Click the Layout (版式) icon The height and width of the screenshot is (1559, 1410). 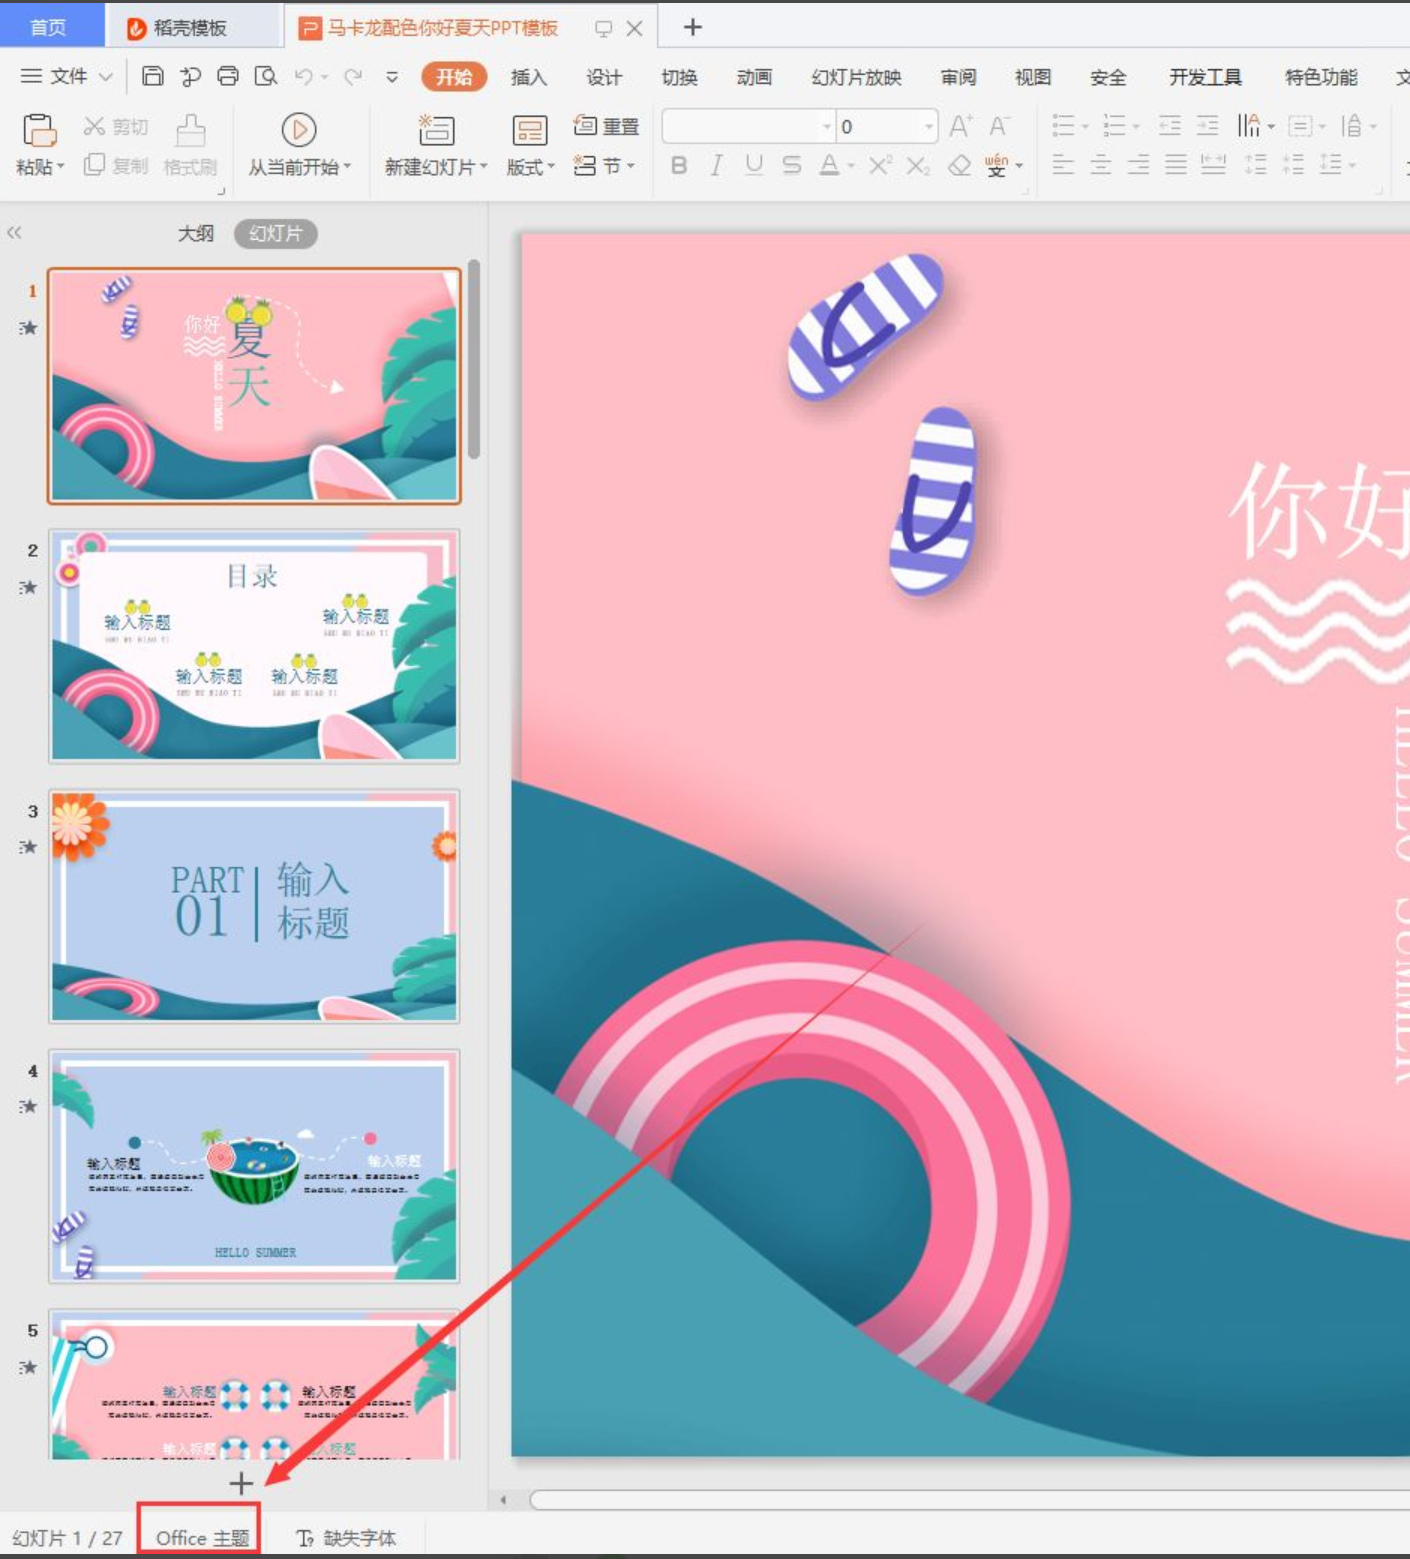click(530, 130)
